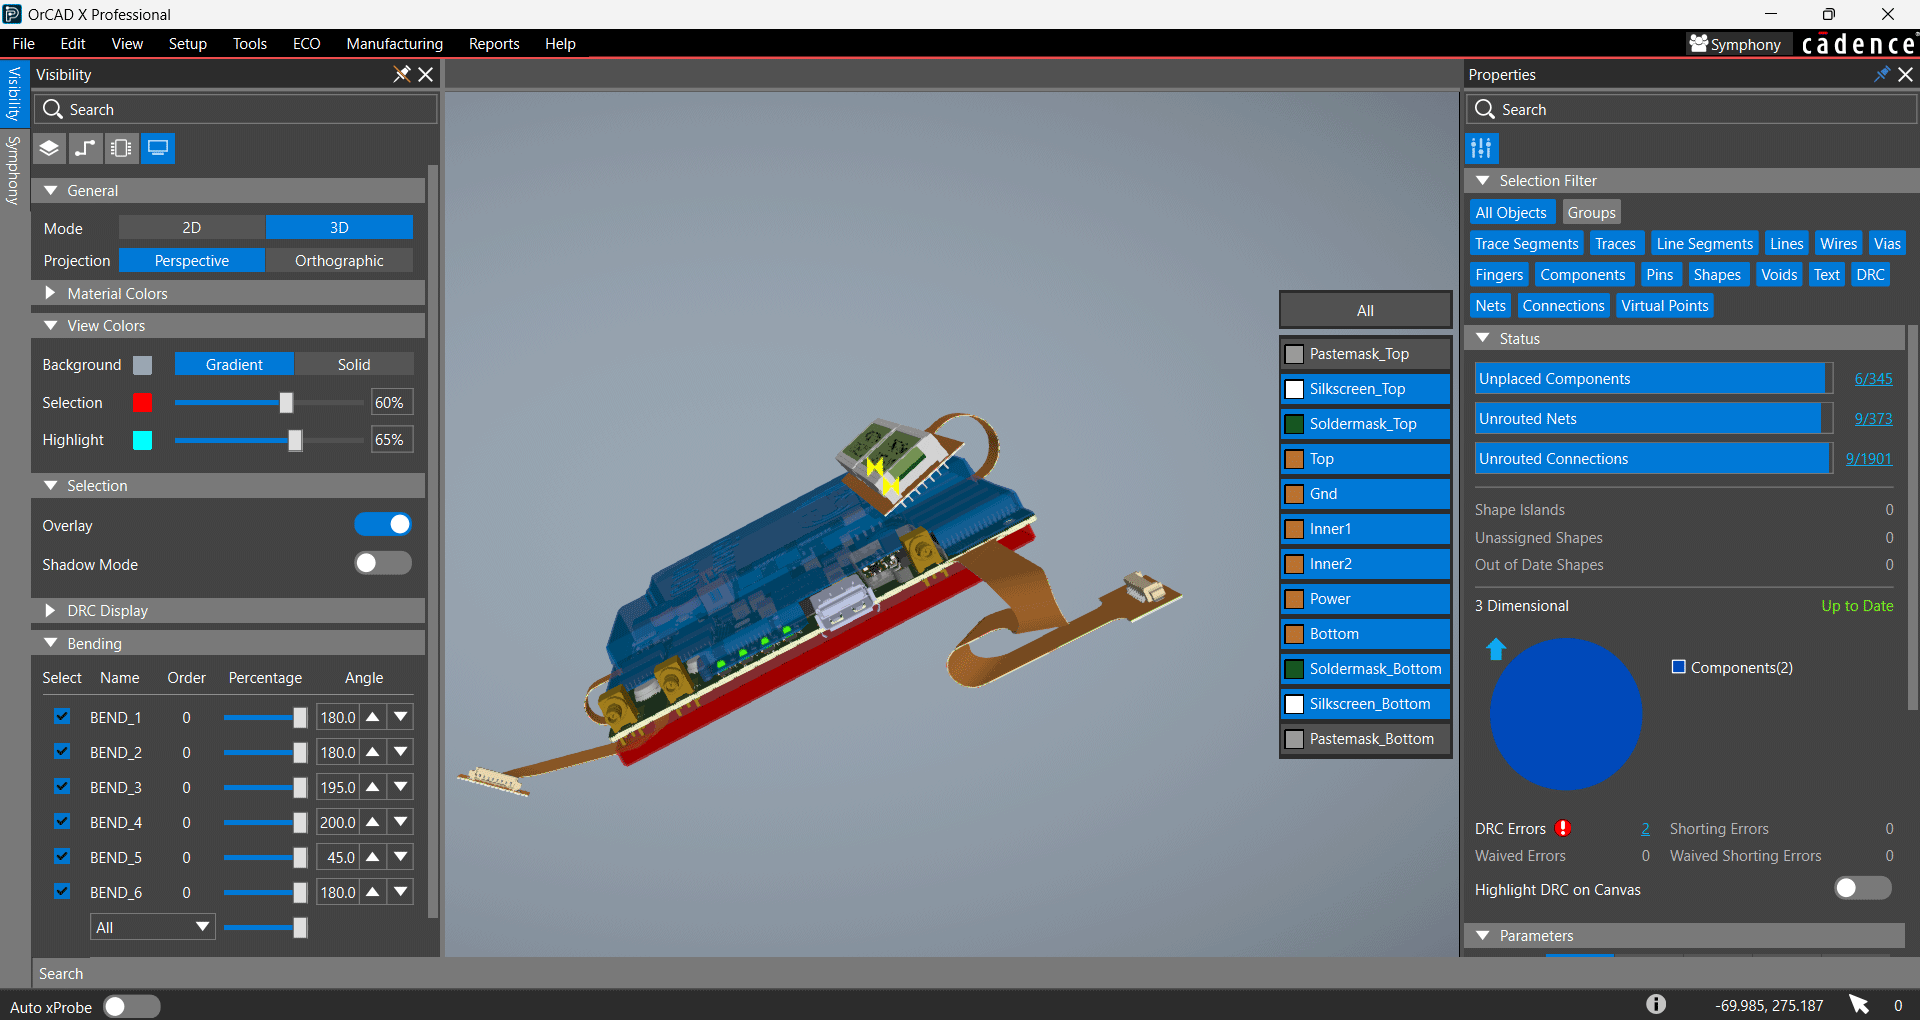1920x1020 pixels.
Task: Switch projection to Orthographic
Action: [339, 260]
